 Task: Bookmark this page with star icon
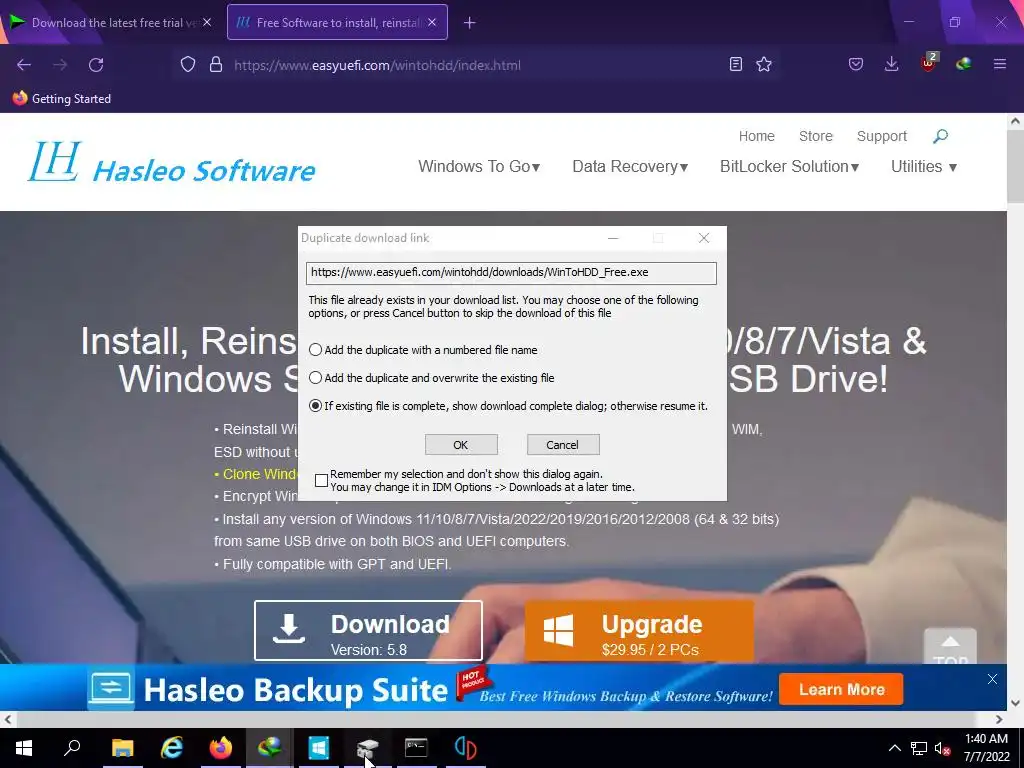pos(764,64)
